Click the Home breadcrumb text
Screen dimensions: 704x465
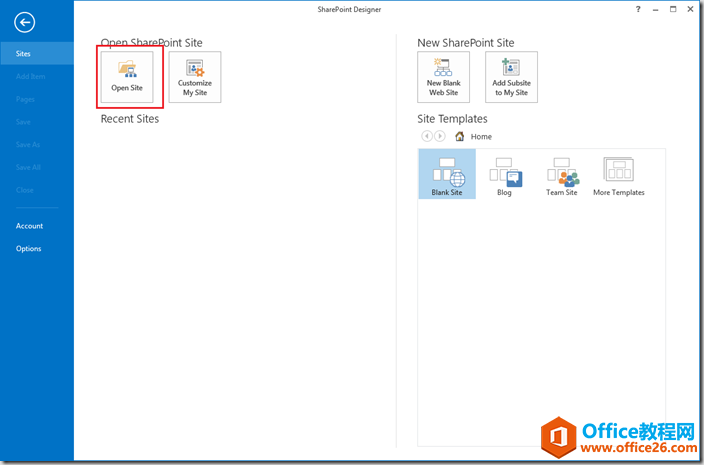[x=481, y=136]
